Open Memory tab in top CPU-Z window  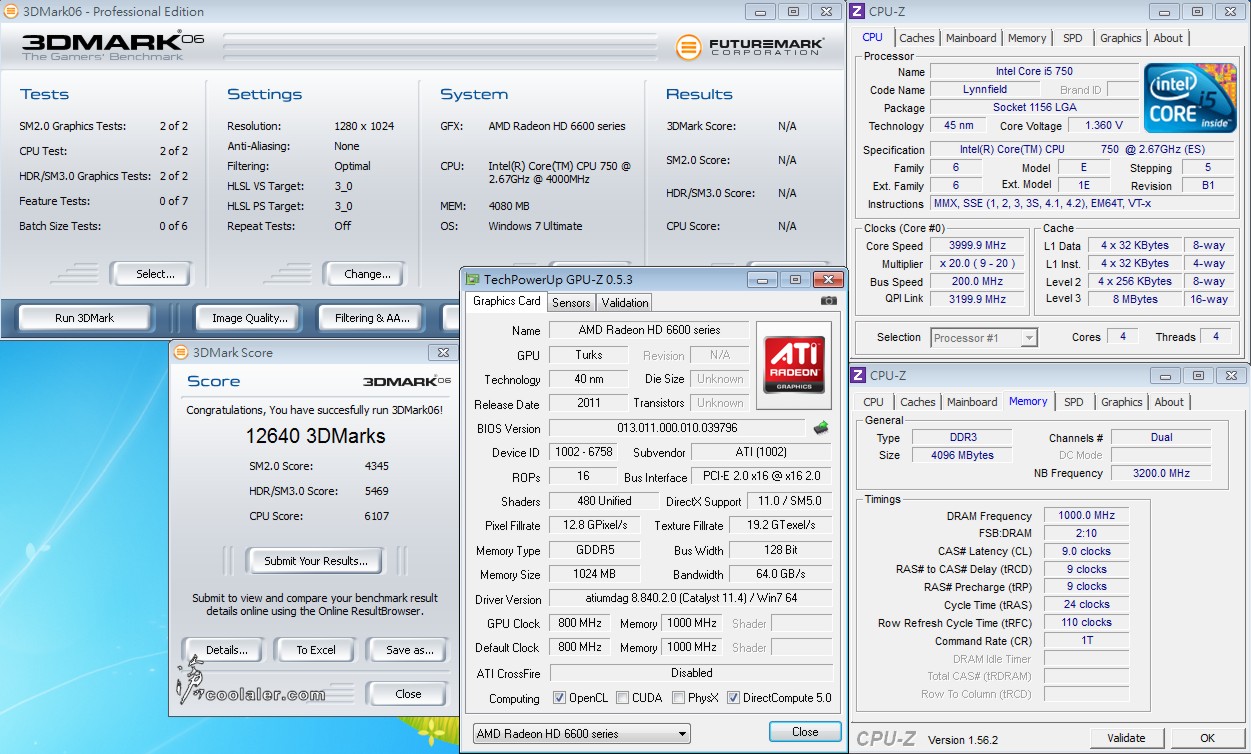(1027, 38)
